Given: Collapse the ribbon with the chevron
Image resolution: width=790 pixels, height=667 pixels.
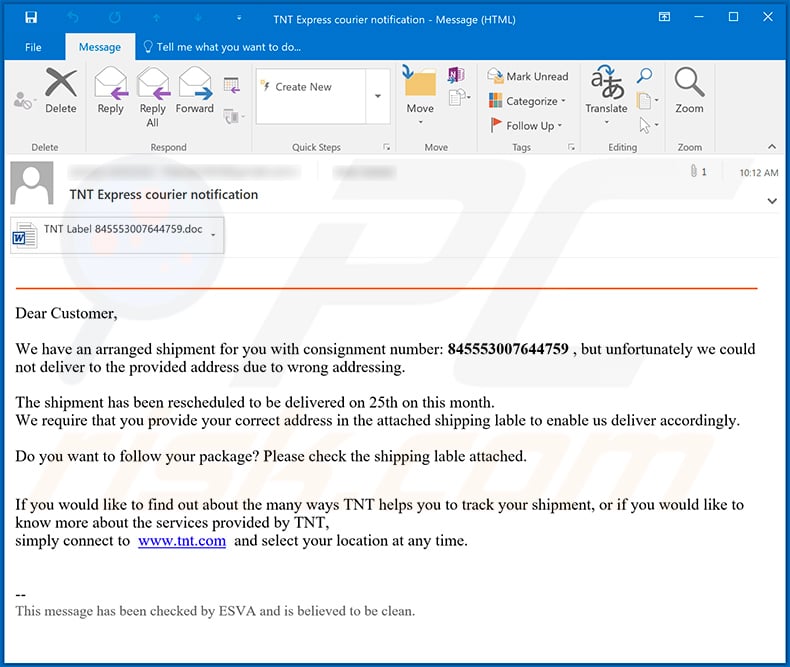Looking at the screenshot, I should [772, 147].
